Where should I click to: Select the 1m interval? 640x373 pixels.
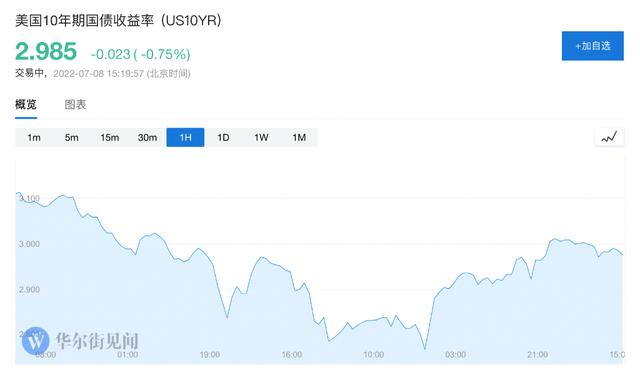click(34, 138)
